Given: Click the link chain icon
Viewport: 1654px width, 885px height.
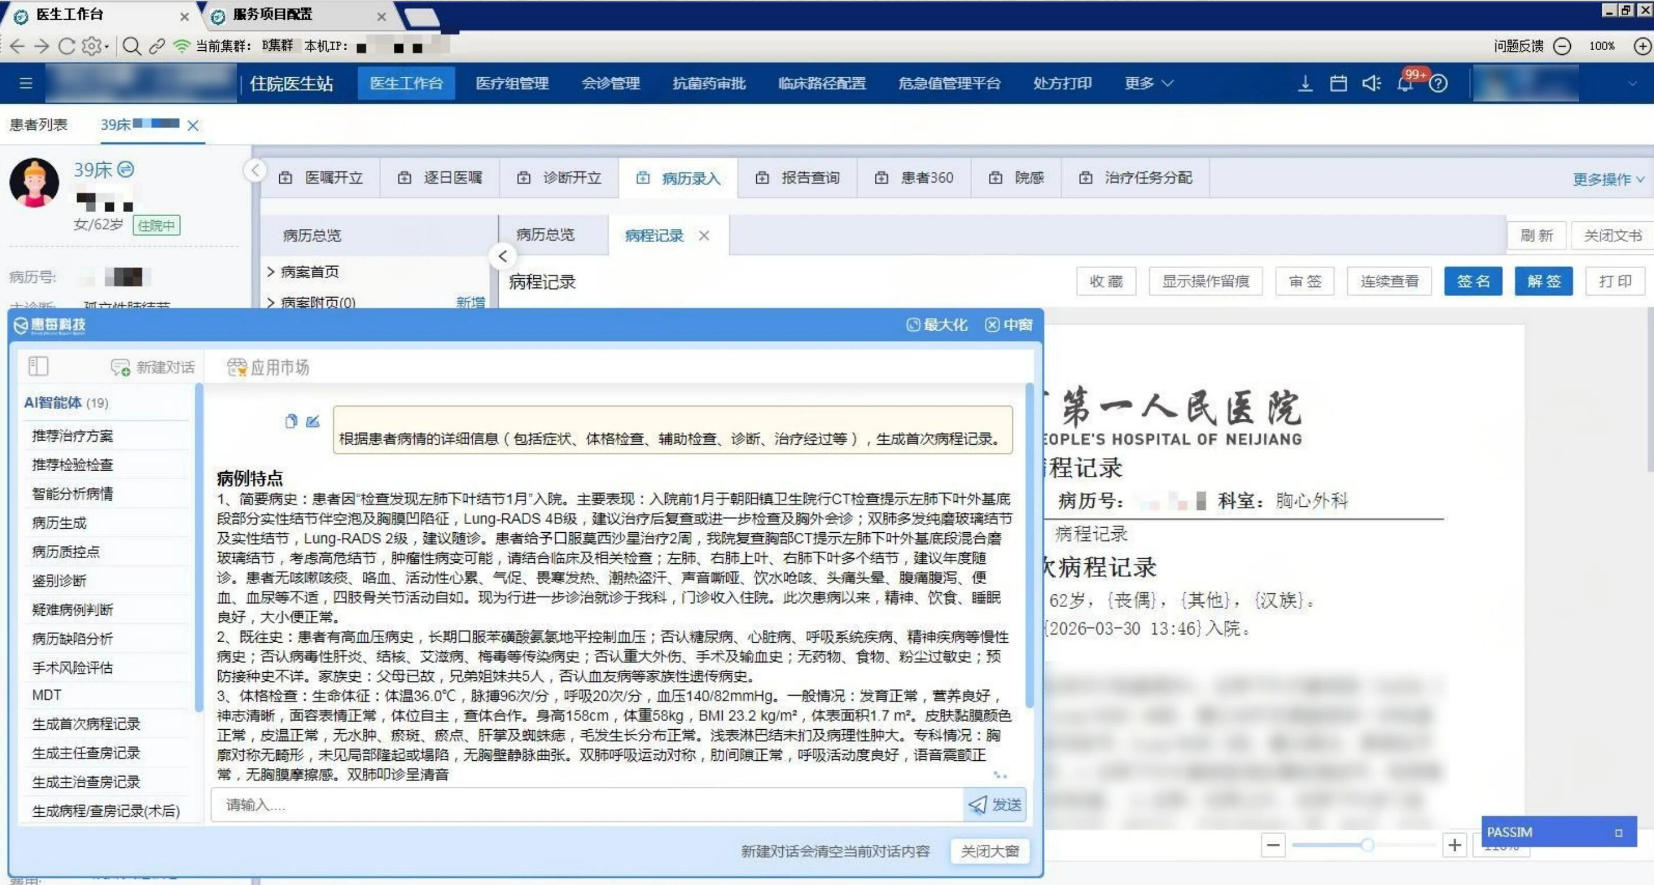Looking at the screenshot, I should [x=157, y=46].
